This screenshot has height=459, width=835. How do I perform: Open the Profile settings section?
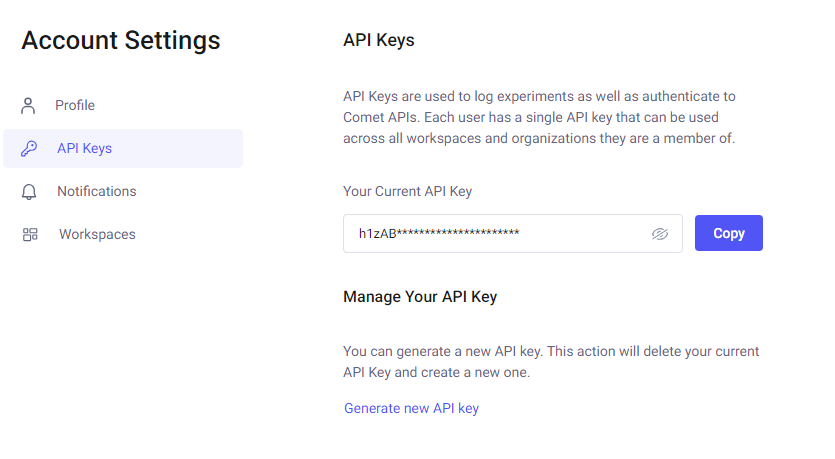(75, 105)
